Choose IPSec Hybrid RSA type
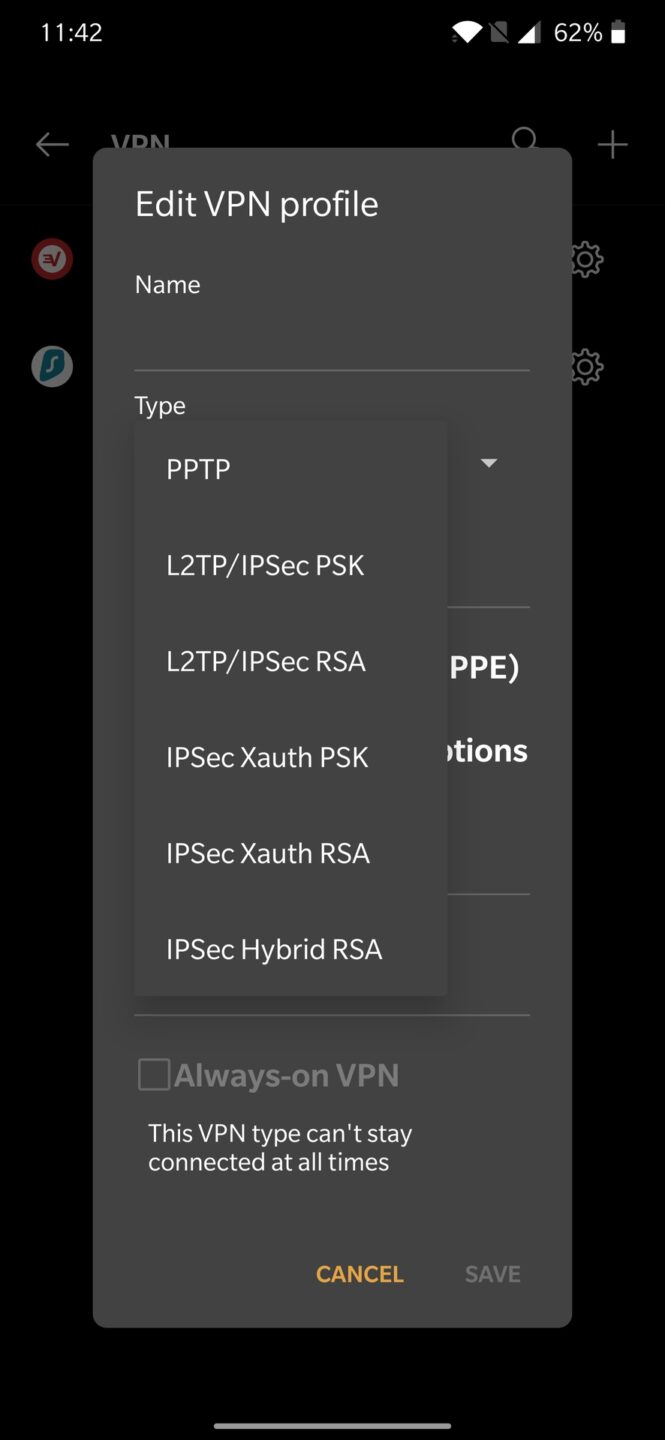665x1440 pixels. [274, 948]
